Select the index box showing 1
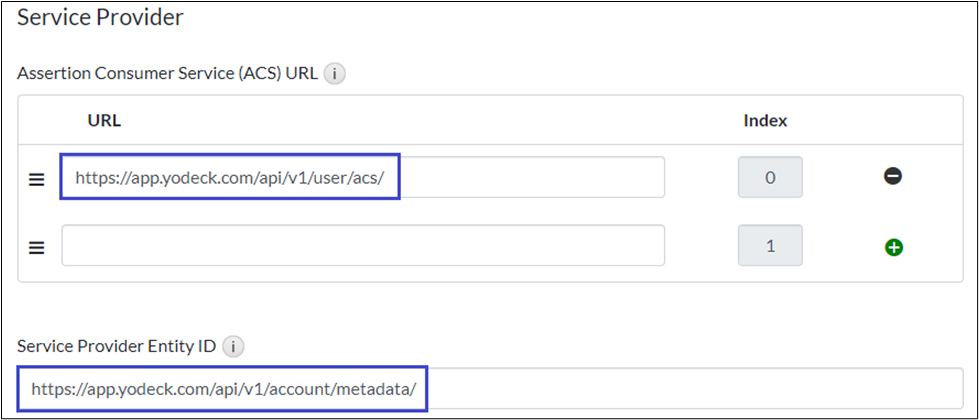This screenshot has height=420, width=979. click(769, 246)
